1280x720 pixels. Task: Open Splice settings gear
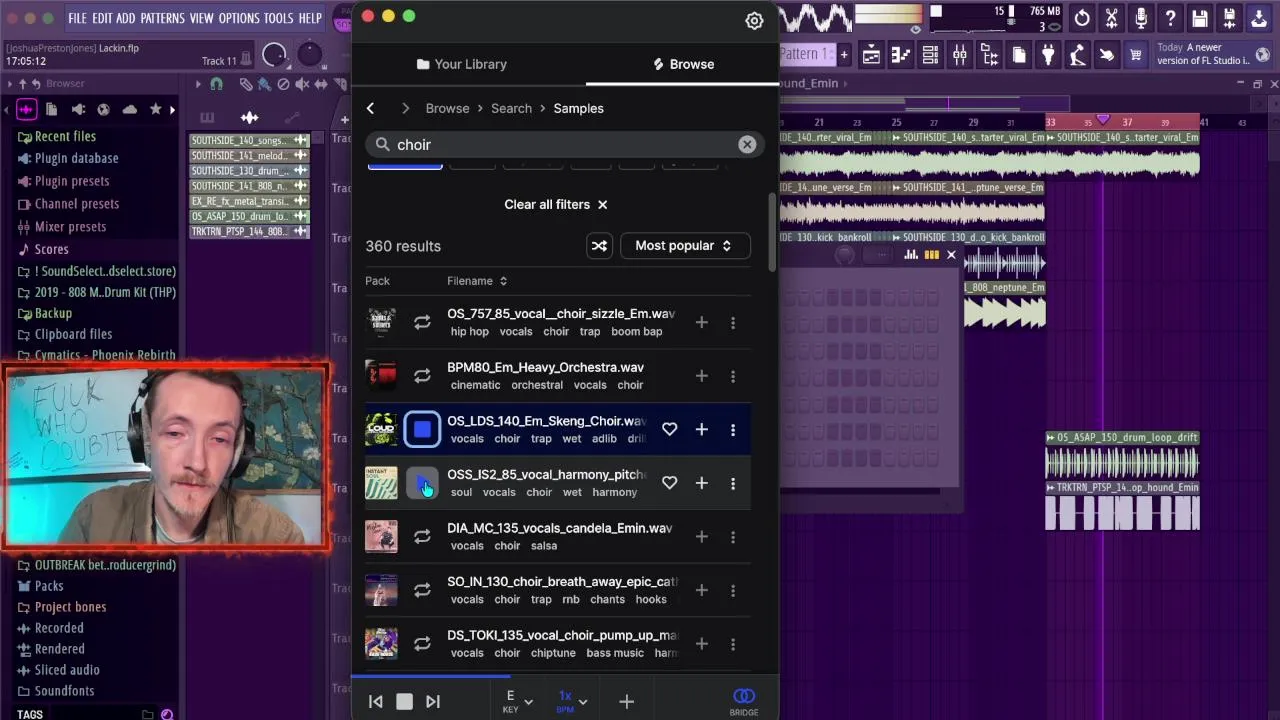[754, 20]
